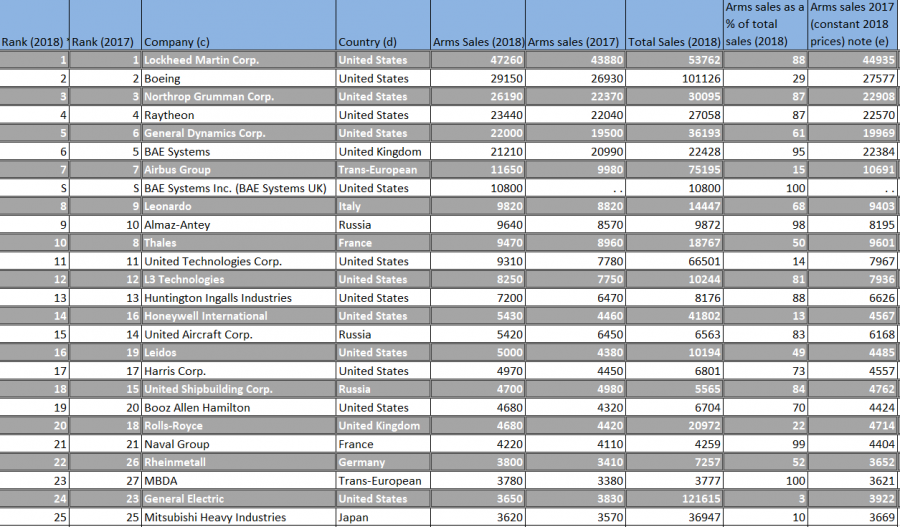Select the Almaz-Antey company cell

[239, 224]
